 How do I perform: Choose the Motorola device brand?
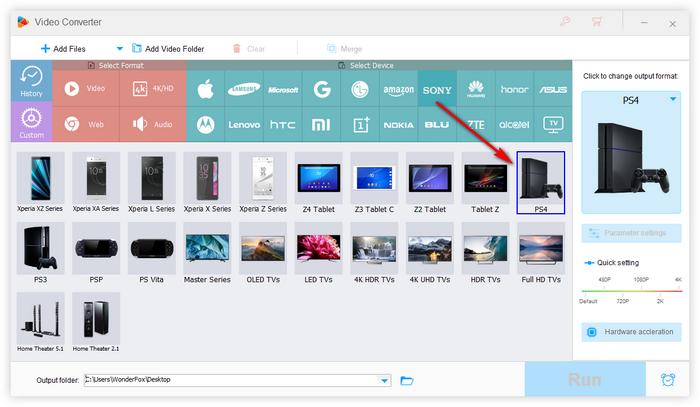click(205, 125)
